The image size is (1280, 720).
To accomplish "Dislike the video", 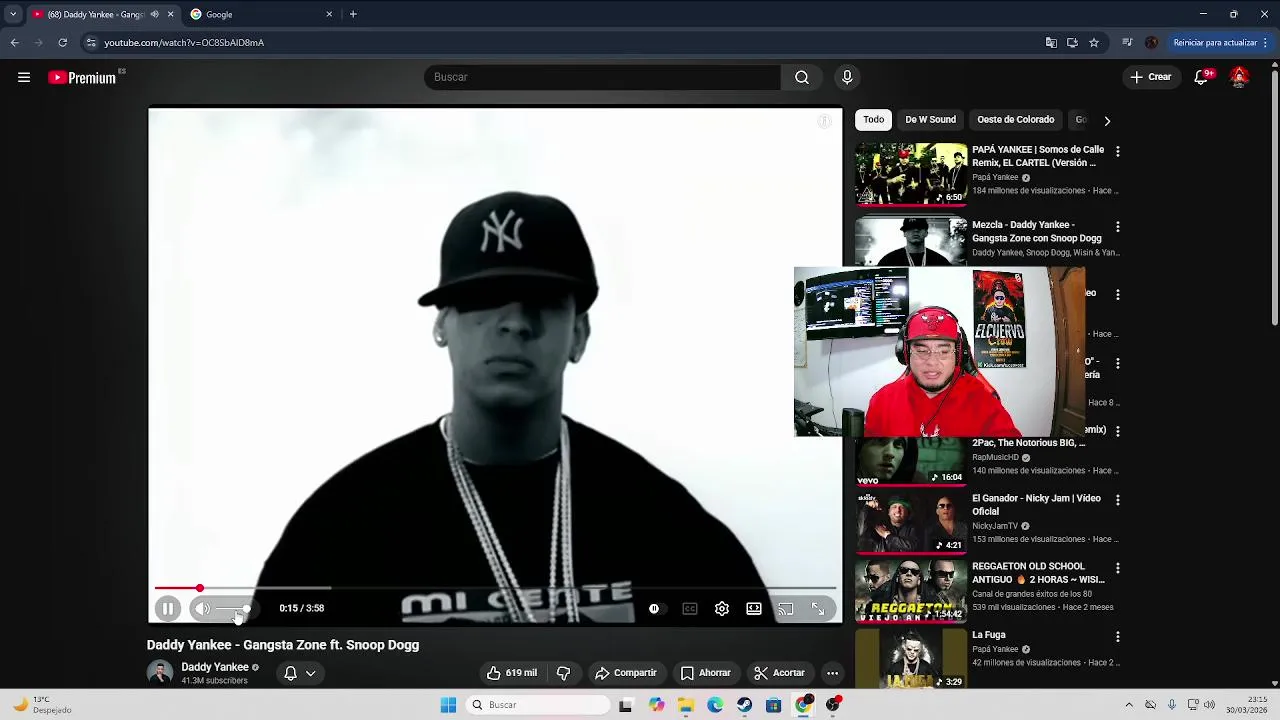I will 563,673.
